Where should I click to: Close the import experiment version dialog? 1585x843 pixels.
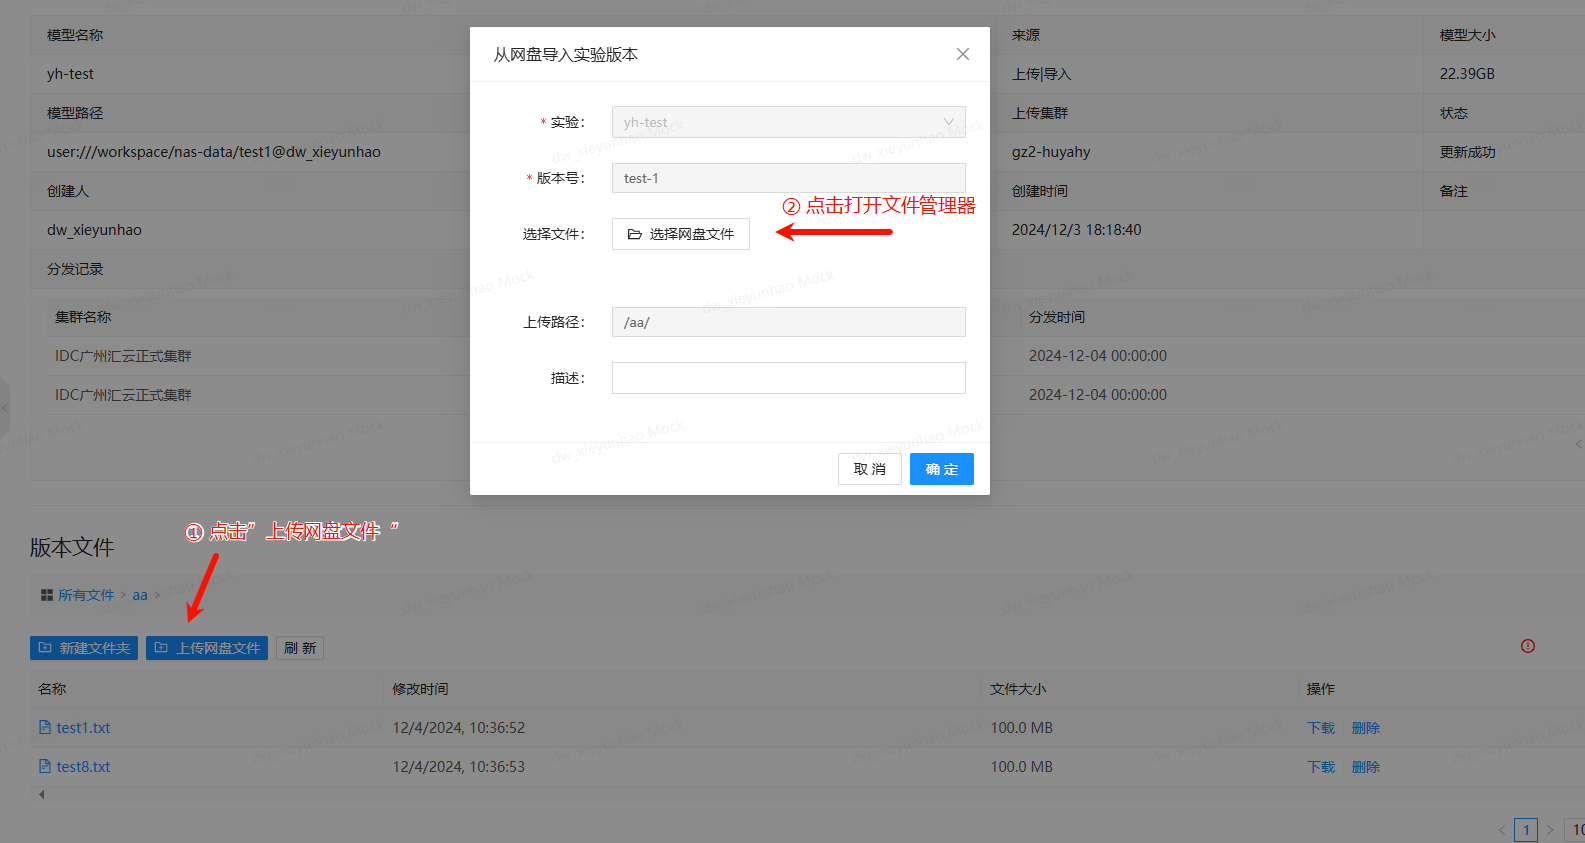click(963, 54)
